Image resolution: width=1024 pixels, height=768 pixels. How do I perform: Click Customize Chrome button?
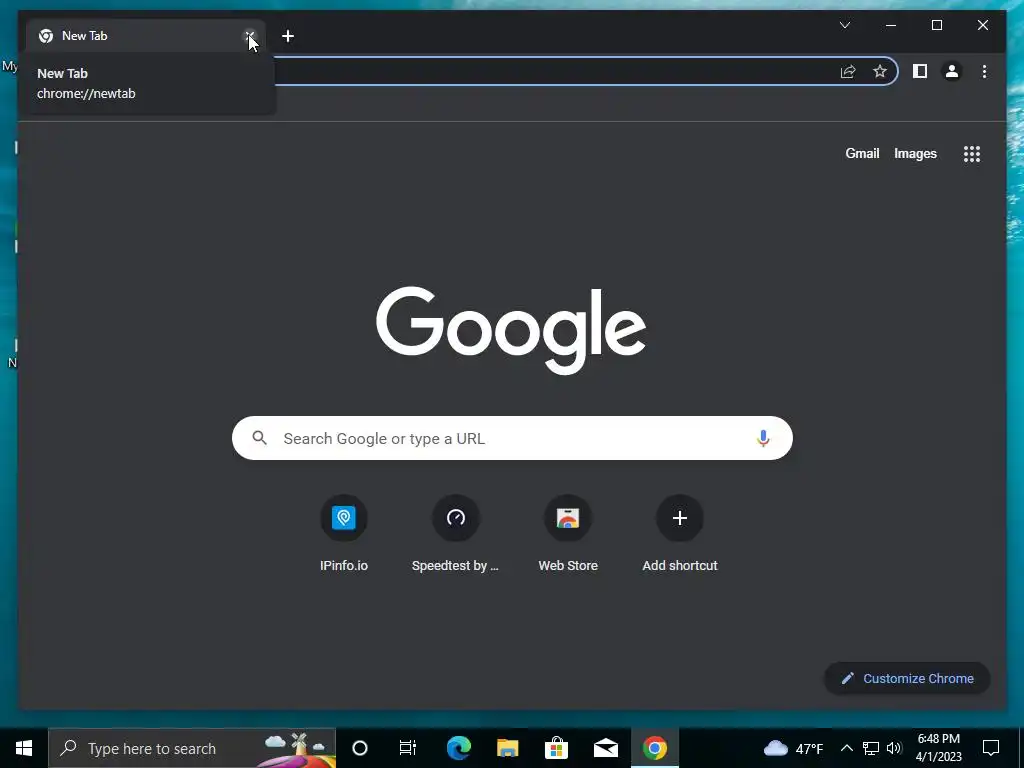(907, 679)
